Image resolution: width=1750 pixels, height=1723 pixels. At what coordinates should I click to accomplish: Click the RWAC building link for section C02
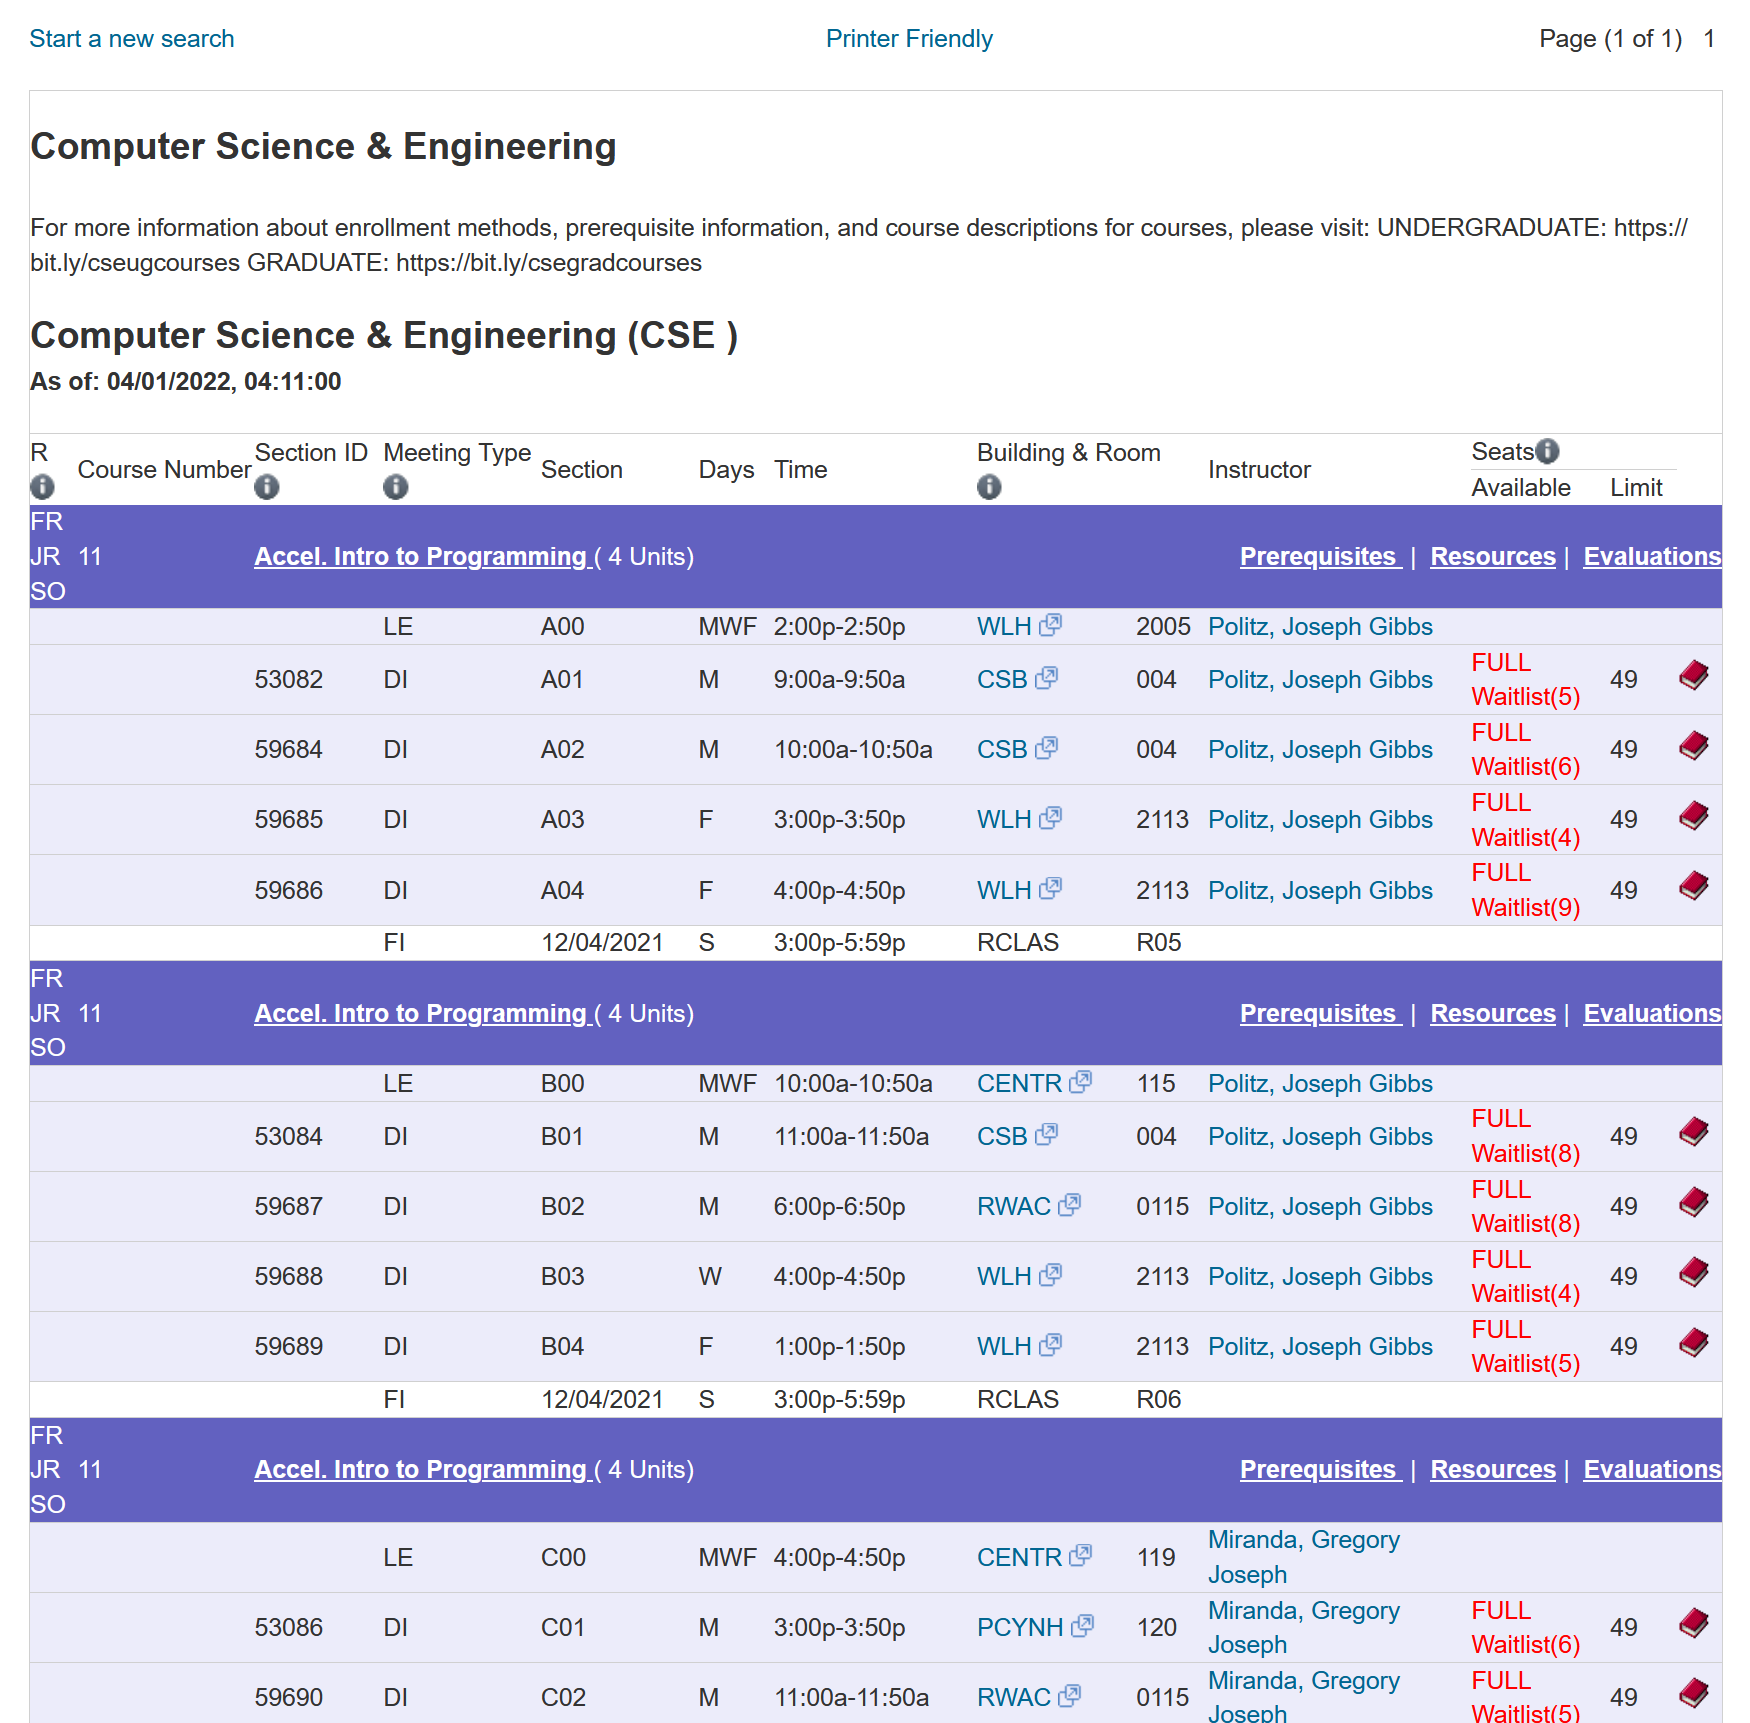tap(1014, 1698)
